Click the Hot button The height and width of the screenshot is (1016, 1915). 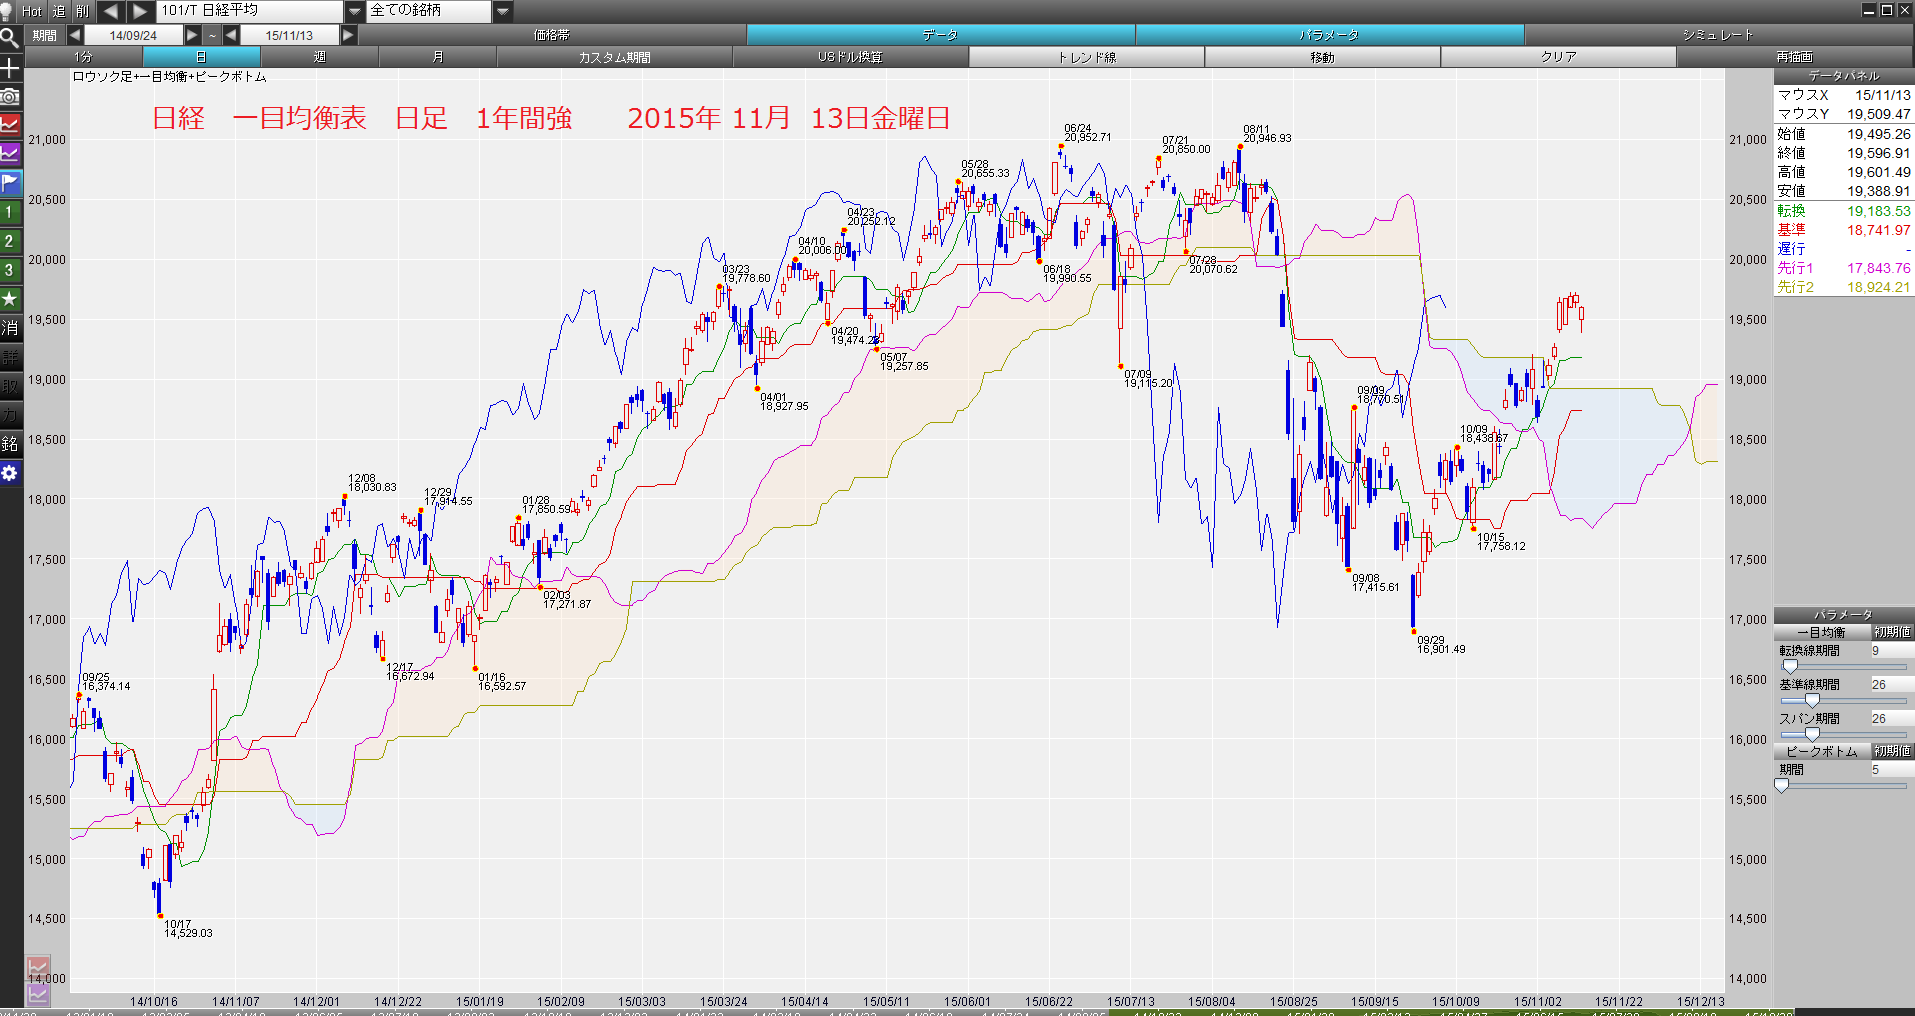pos(32,11)
